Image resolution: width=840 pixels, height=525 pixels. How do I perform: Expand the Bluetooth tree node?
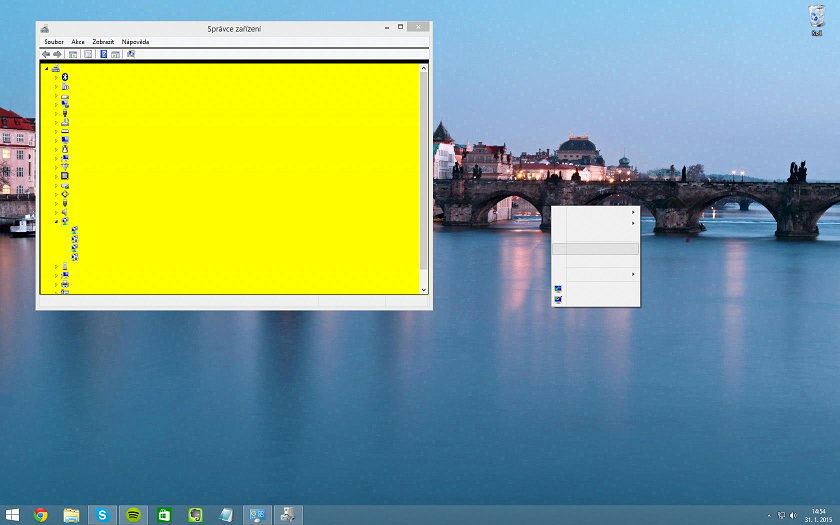57,77
